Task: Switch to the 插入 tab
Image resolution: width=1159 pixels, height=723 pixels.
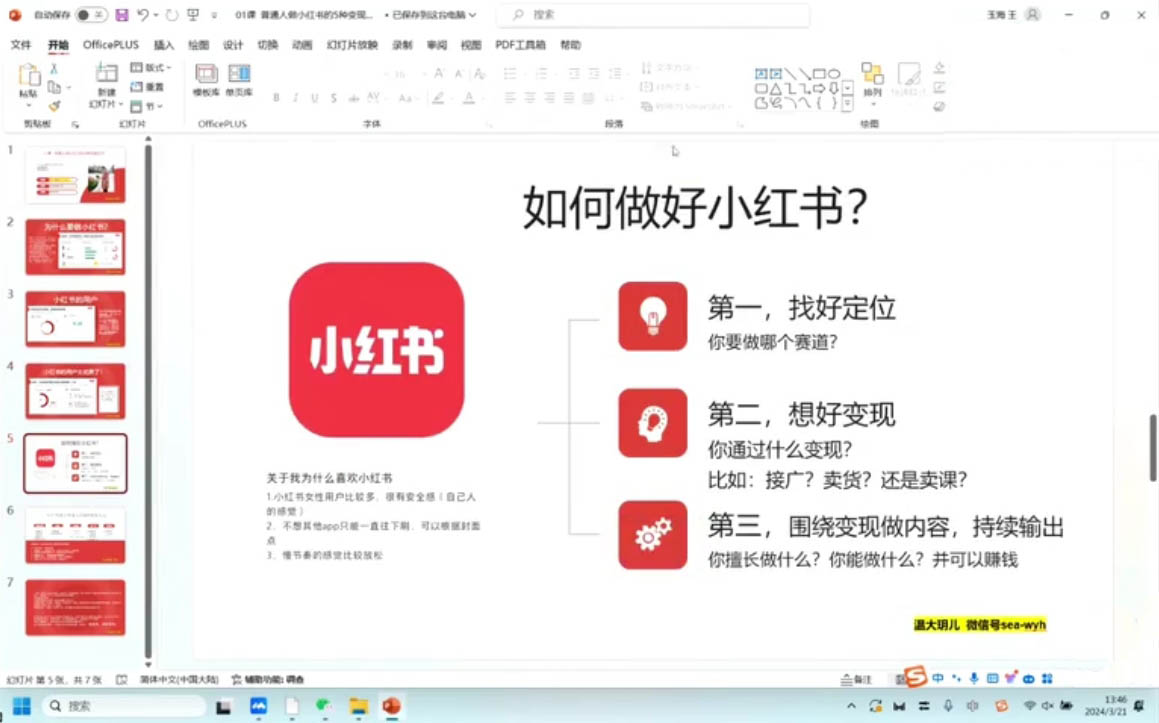Action: 163,45
